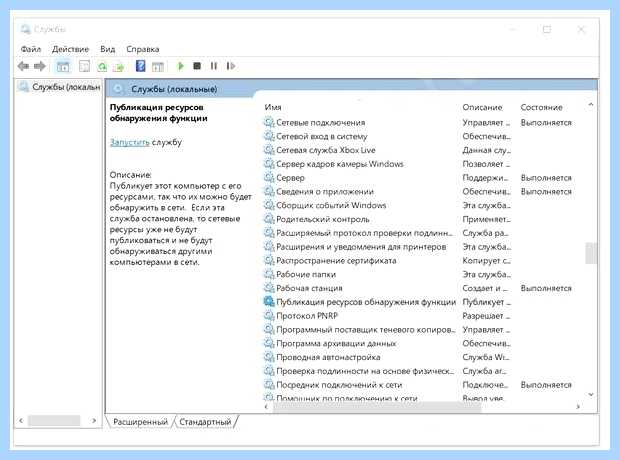The width and height of the screenshot is (620, 460).
Task: Refresh the services list
Action: [102, 66]
